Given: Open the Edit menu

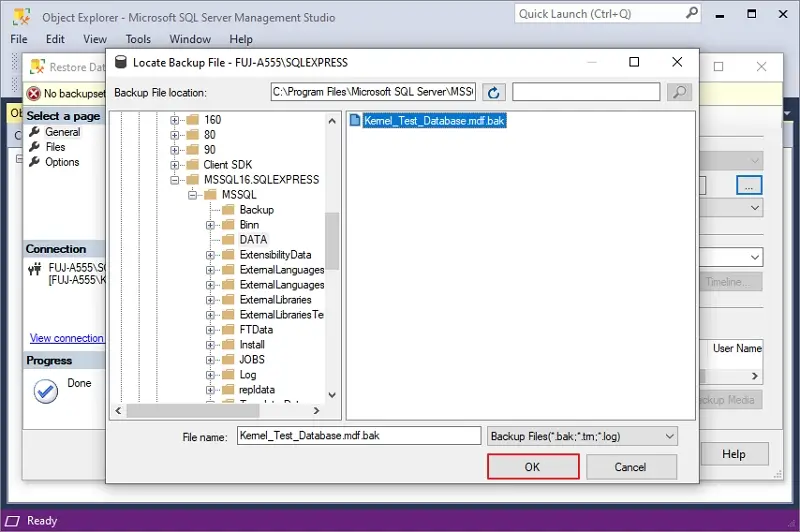Looking at the screenshot, I should 55,39.
